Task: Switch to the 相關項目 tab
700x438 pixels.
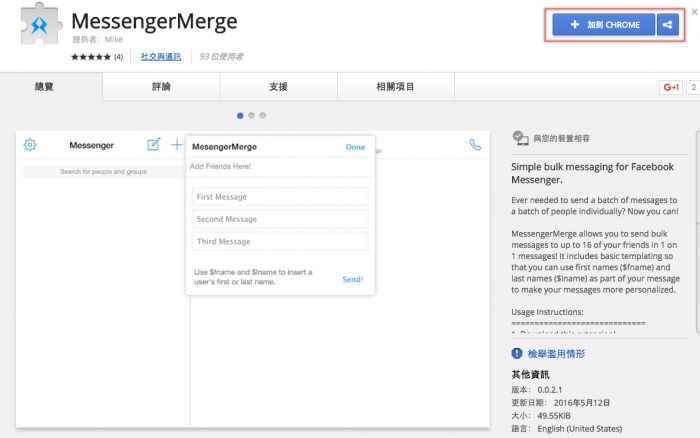Action: pos(396,87)
